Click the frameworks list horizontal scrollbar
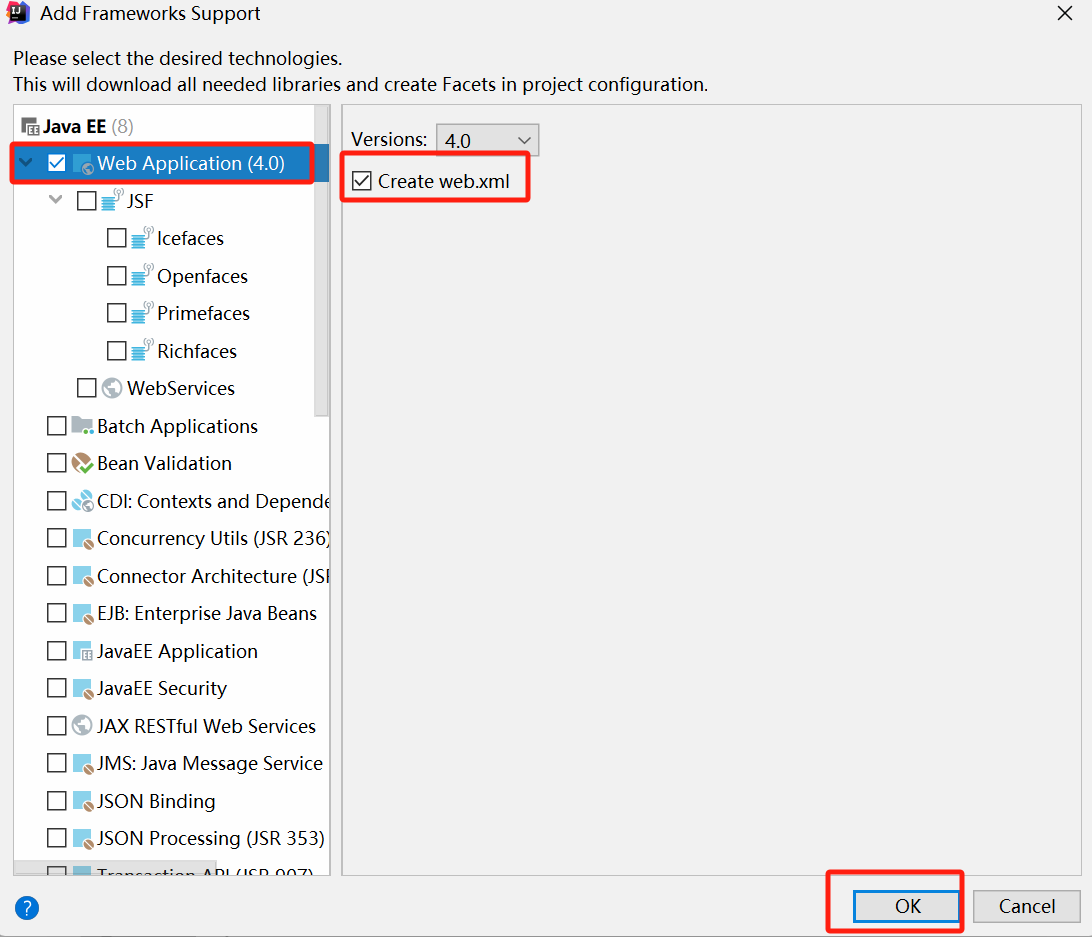 (x=115, y=868)
